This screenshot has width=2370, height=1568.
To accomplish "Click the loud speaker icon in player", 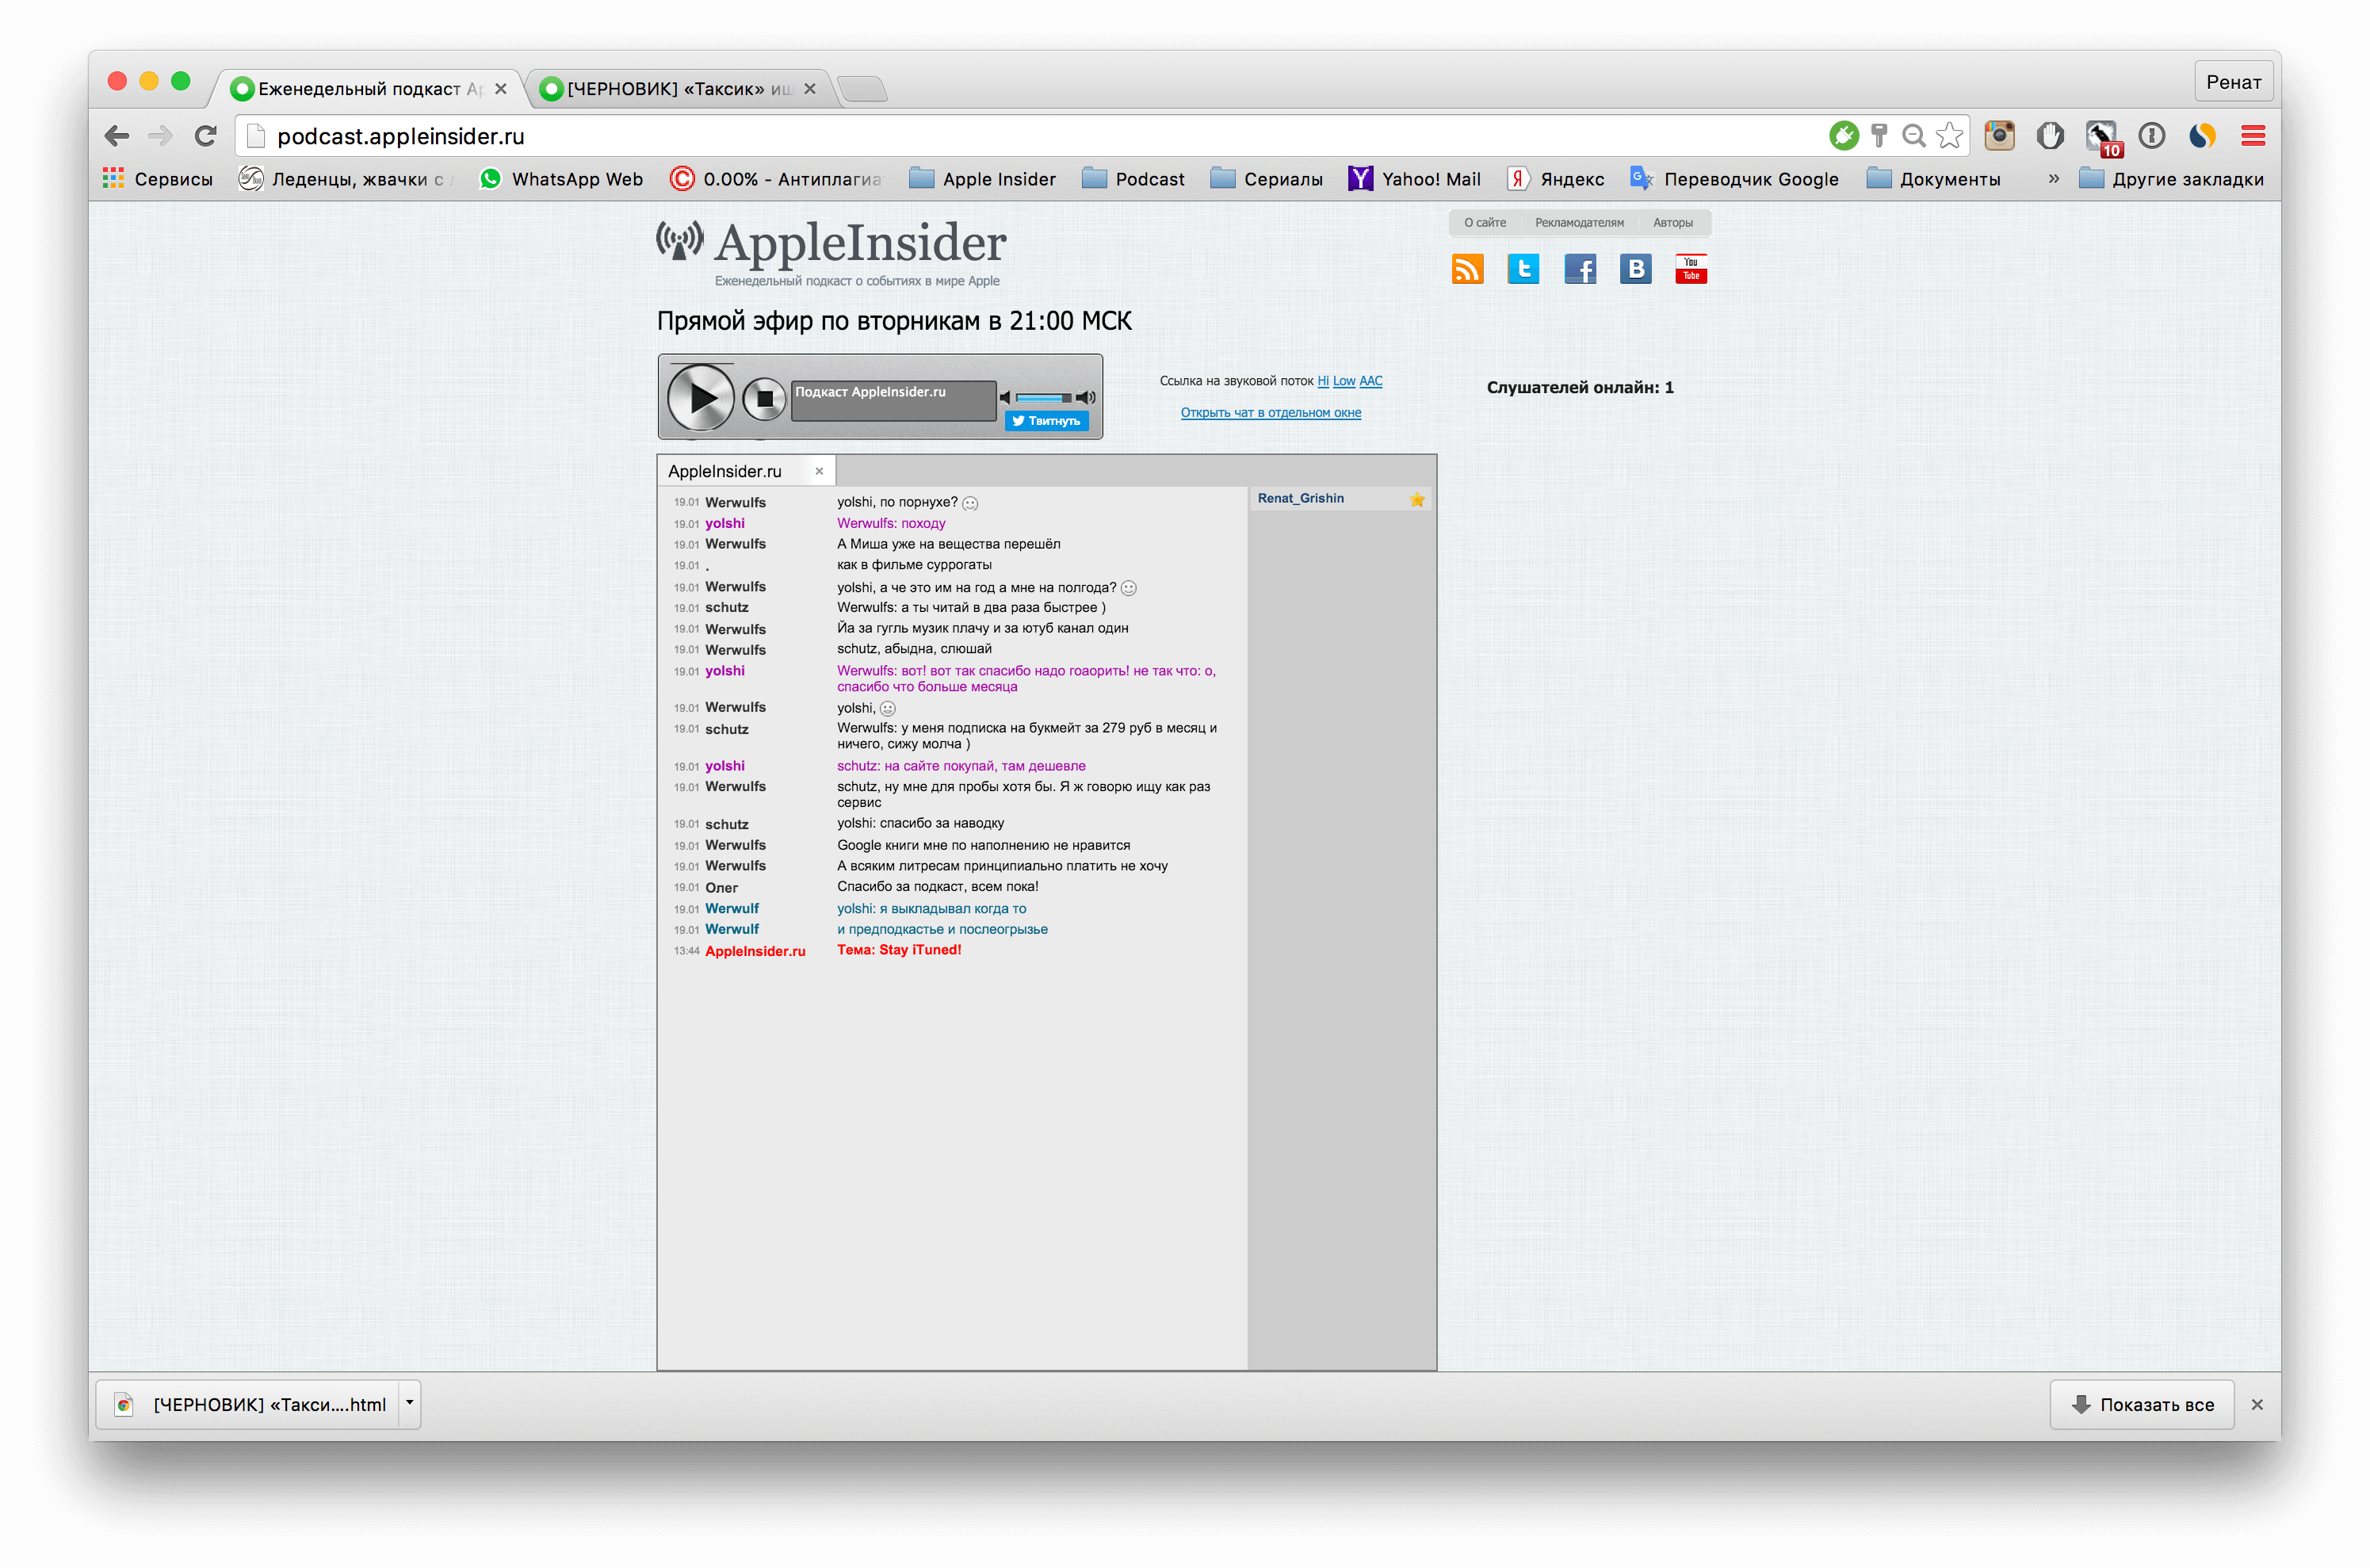I will pos(1086,398).
